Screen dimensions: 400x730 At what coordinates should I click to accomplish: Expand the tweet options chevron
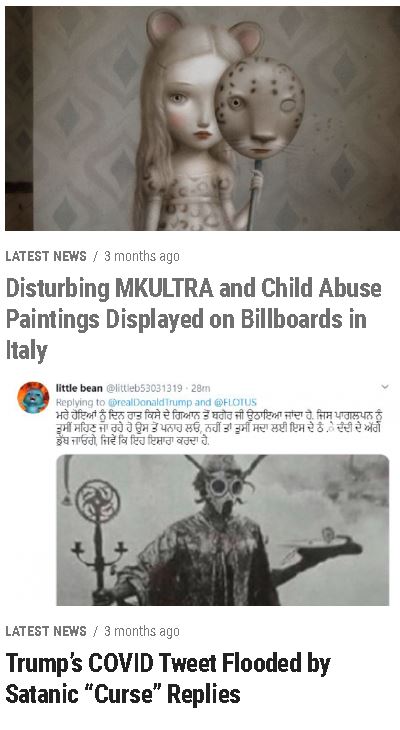(385, 387)
